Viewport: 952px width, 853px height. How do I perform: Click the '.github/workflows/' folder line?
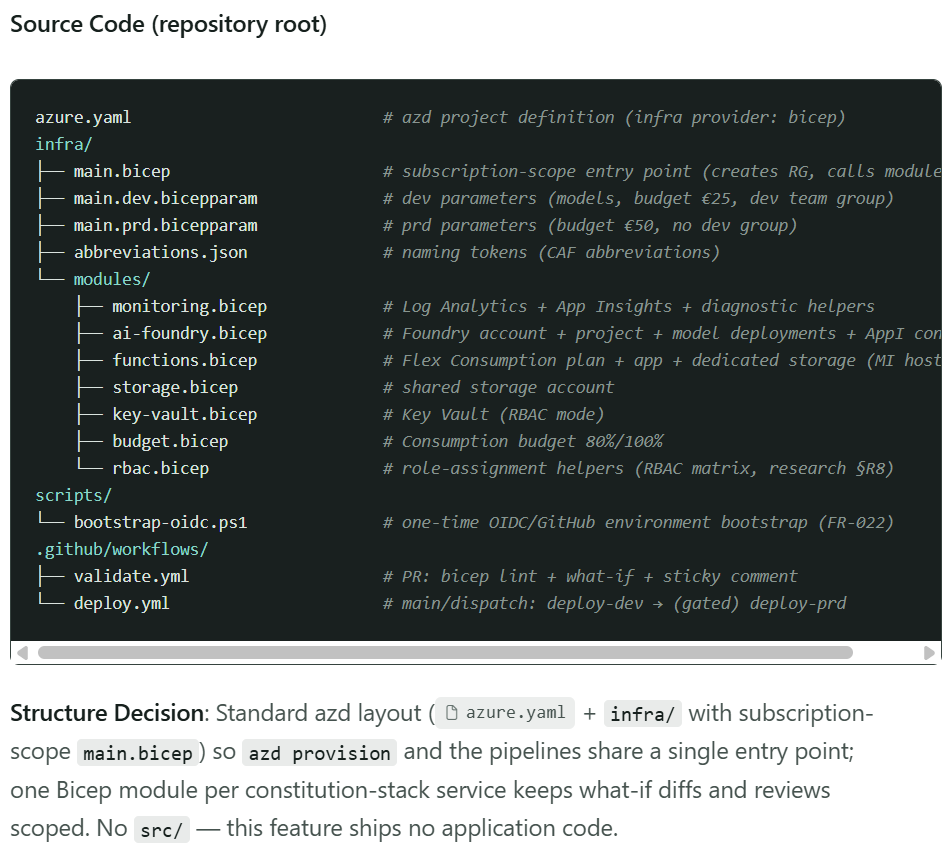122,549
